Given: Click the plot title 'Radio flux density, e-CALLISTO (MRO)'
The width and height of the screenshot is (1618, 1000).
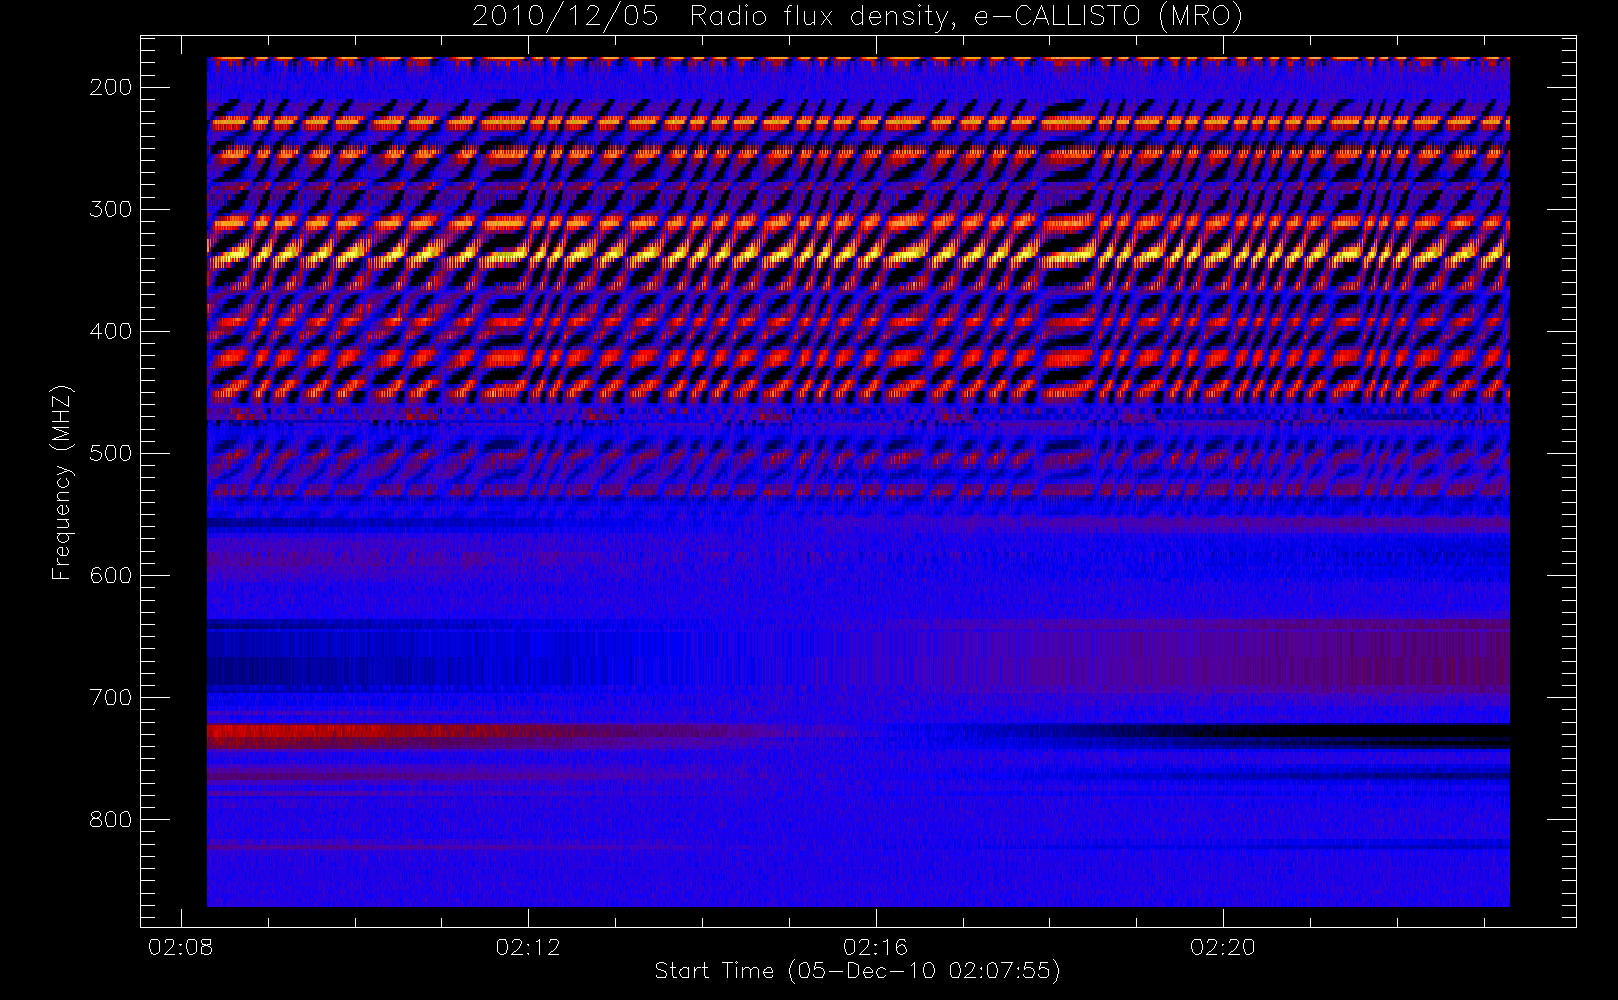Looking at the screenshot, I should [x=966, y=17].
